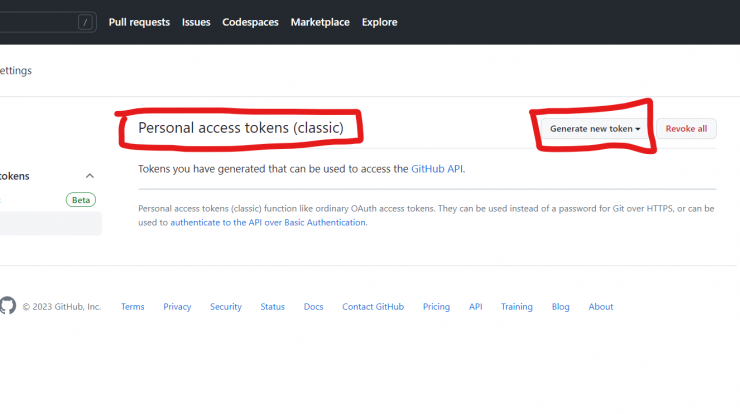Open the Training footer link
Viewport: 740px width, 414px height.
point(517,307)
